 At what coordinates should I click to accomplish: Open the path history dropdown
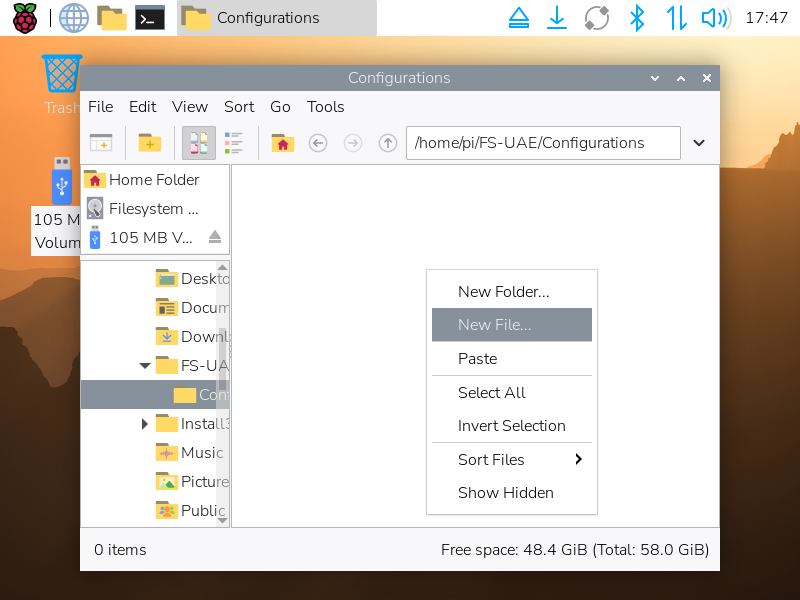click(699, 143)
